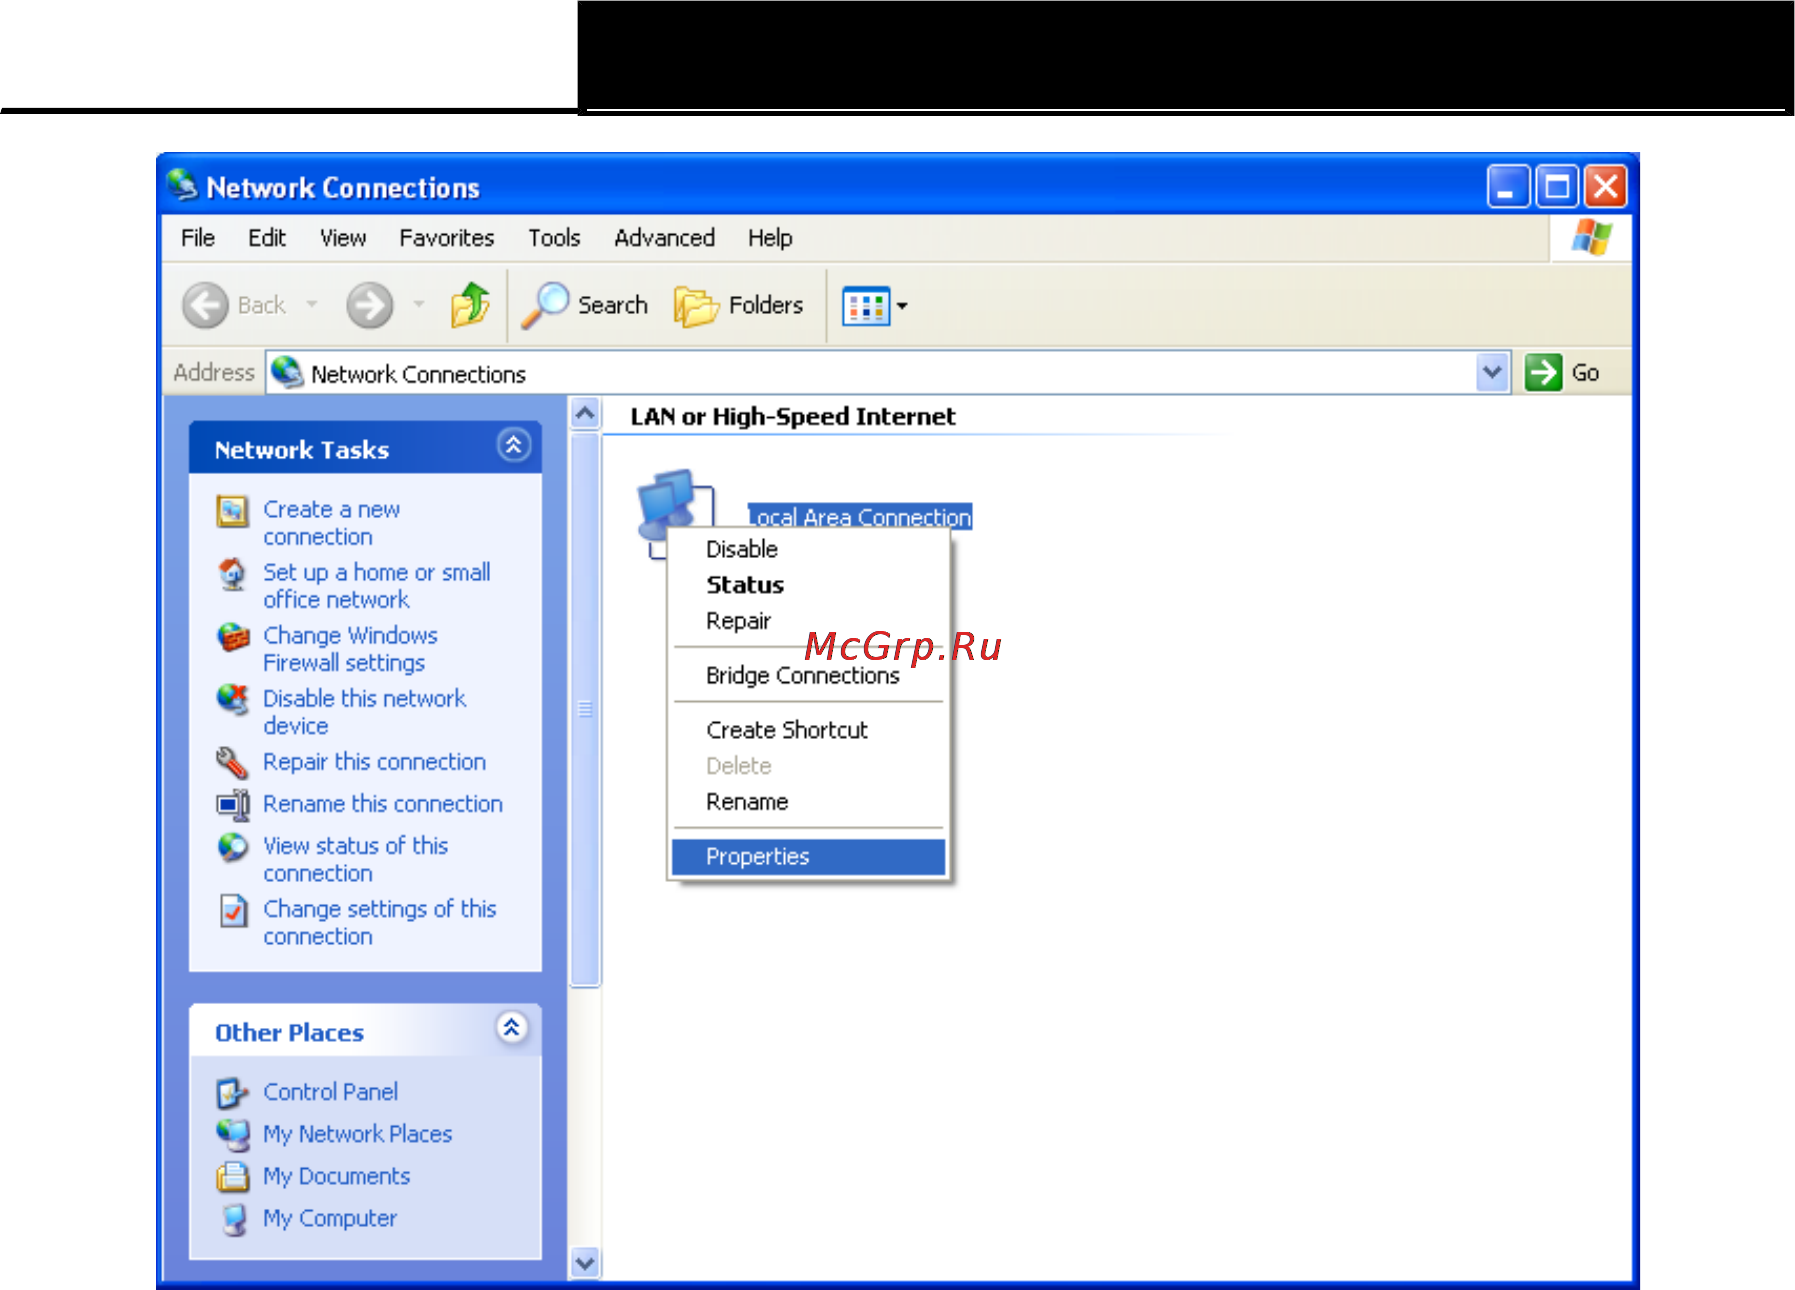Open the Tools menu
This screenshot has width=1795, height=1290.
554,238
